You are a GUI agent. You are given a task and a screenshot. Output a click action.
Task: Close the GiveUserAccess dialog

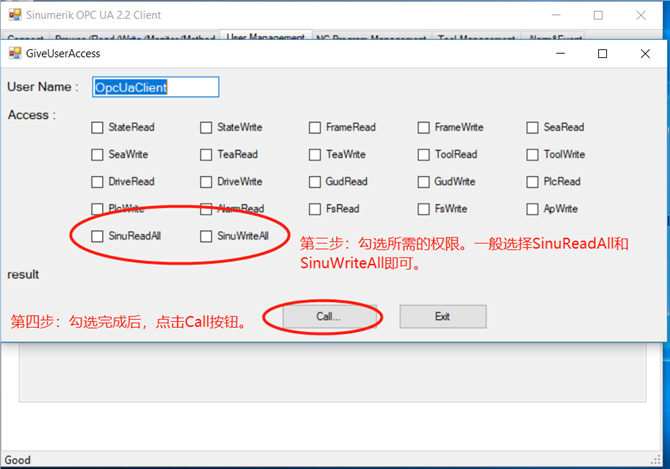[x=645, y=53]
